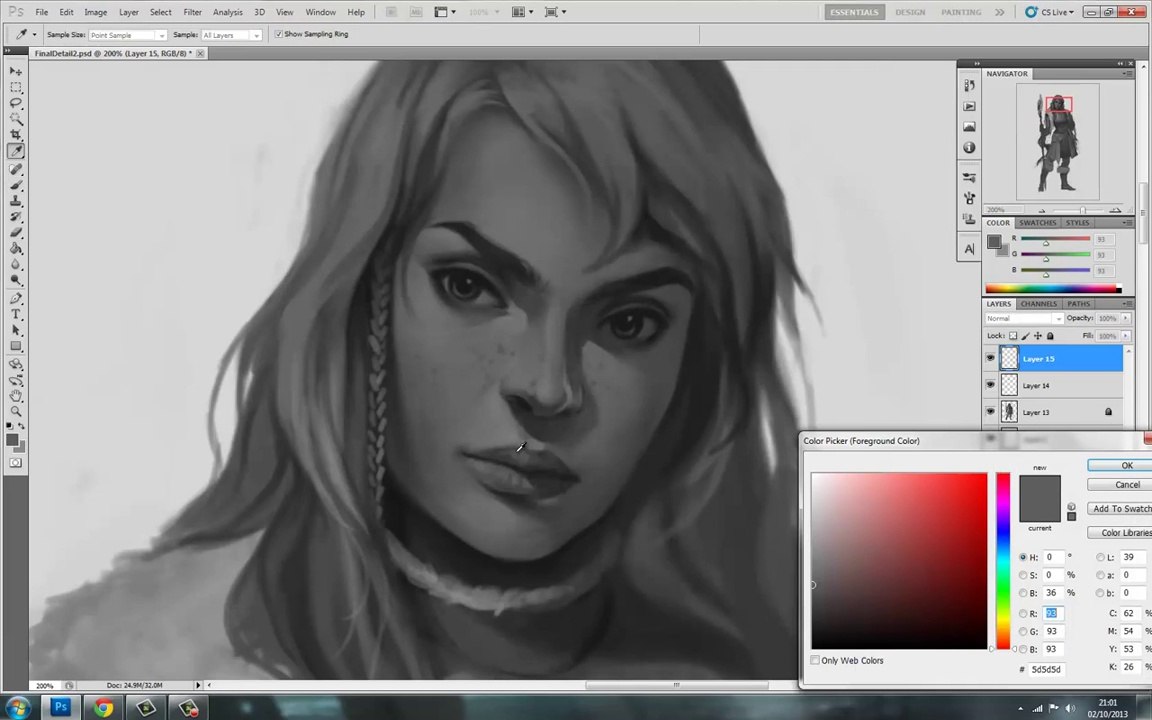Viewport: 1152px width, 720px height.
Task: Swap foreground and background colors
Action: [x=21, y=426]
